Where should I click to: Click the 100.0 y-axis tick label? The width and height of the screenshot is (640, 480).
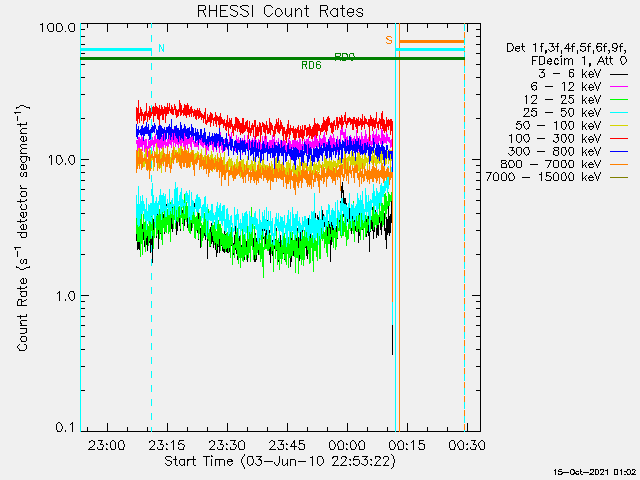[58, 27]
